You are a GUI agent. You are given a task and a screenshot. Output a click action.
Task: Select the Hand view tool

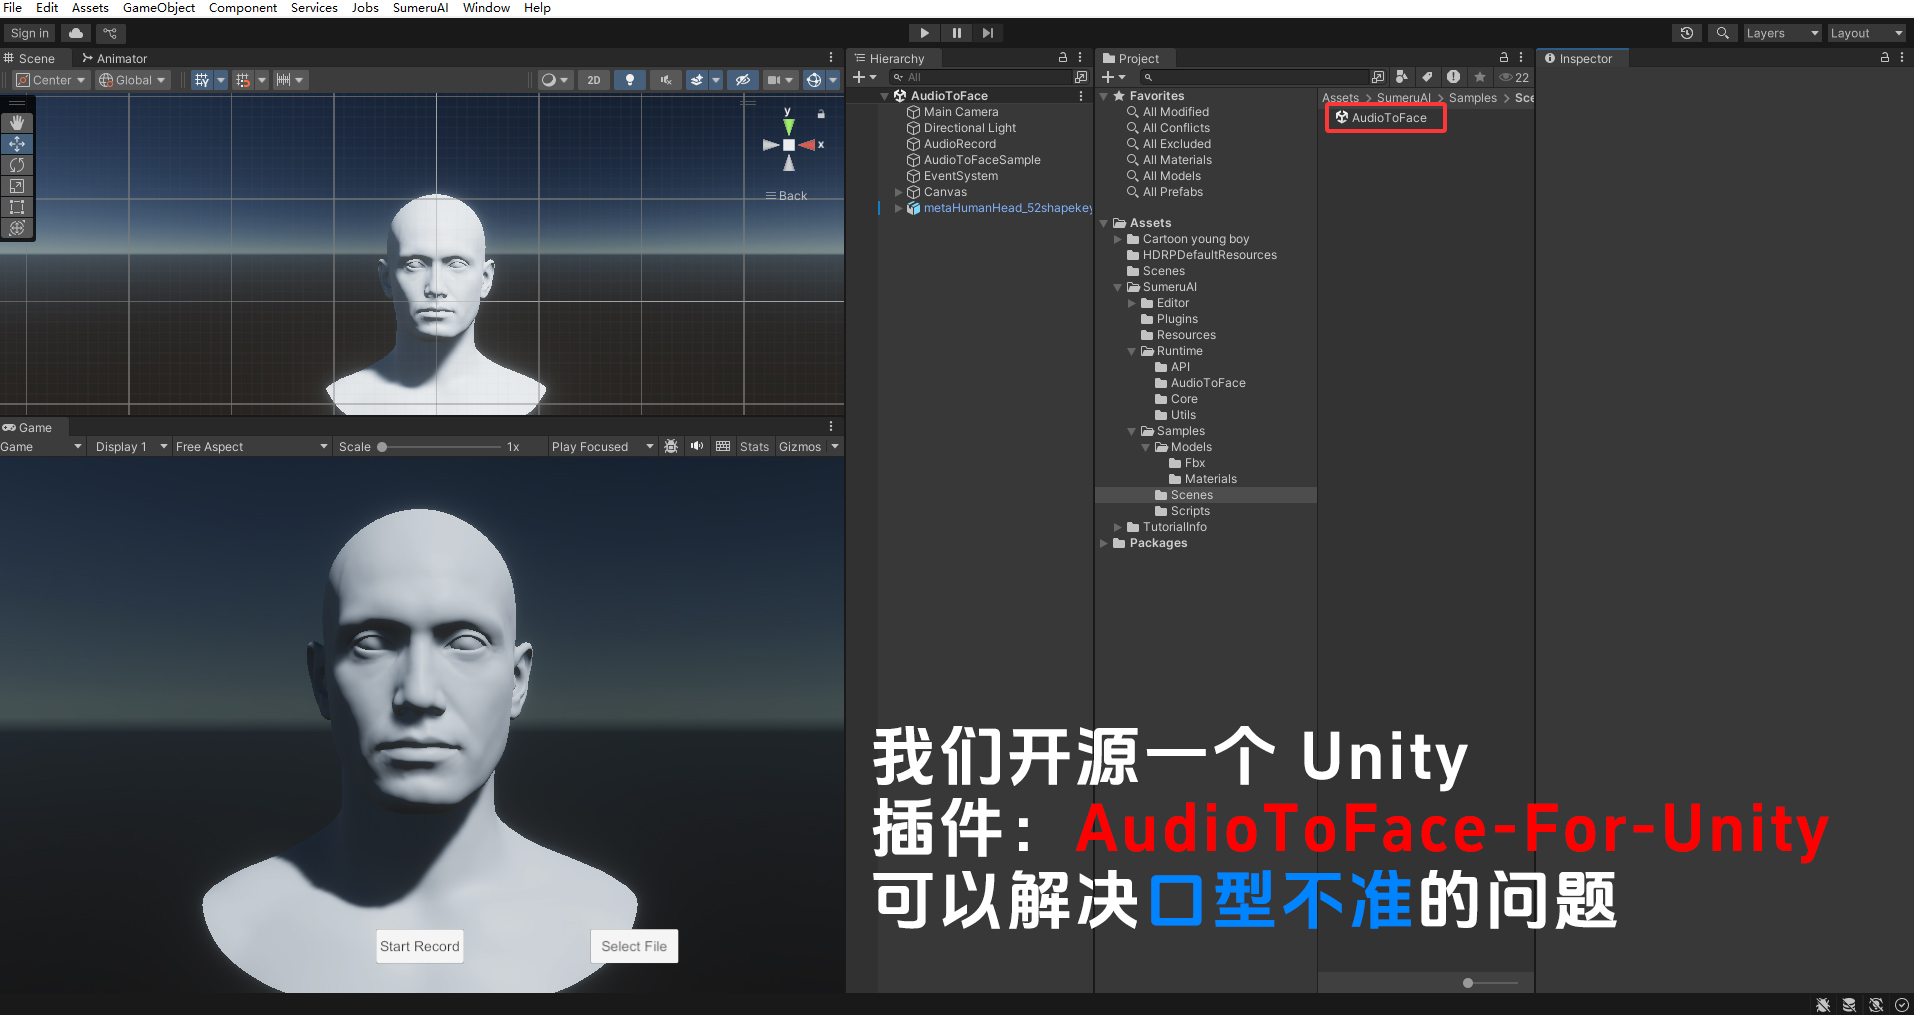[x=17, y=123]
